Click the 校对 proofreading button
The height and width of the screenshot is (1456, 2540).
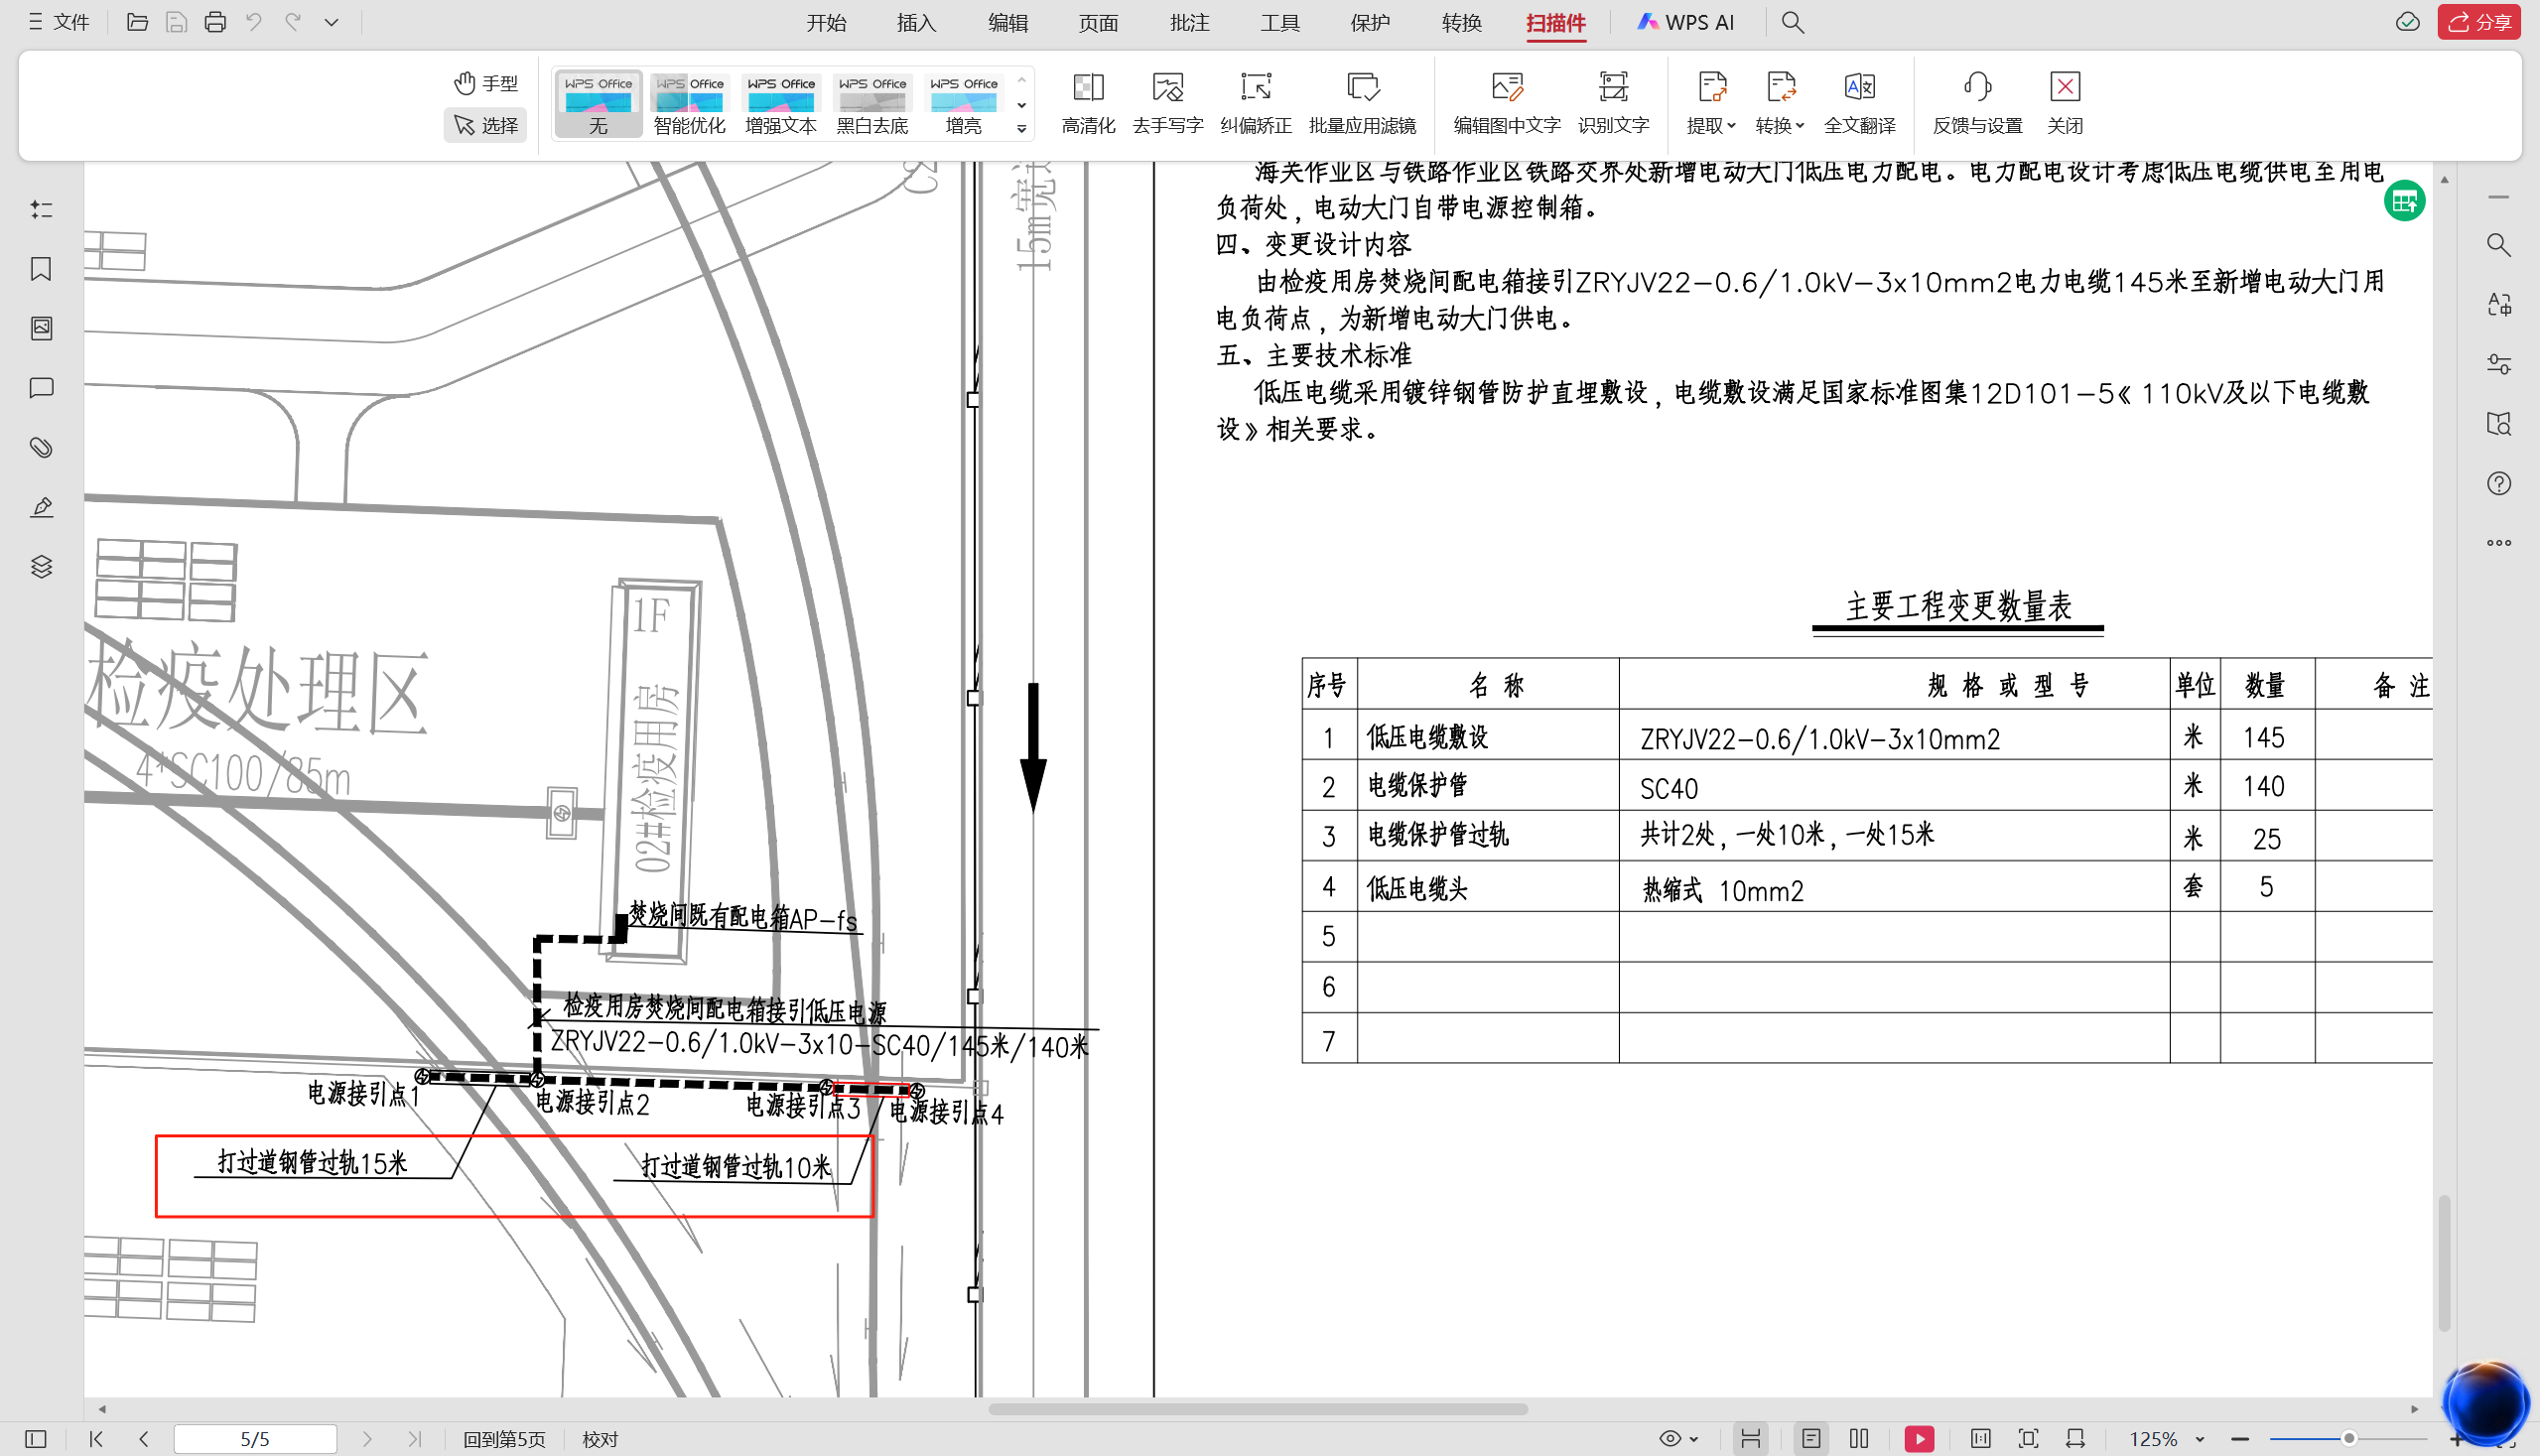pyautogui.click(x=600, y=1439)
